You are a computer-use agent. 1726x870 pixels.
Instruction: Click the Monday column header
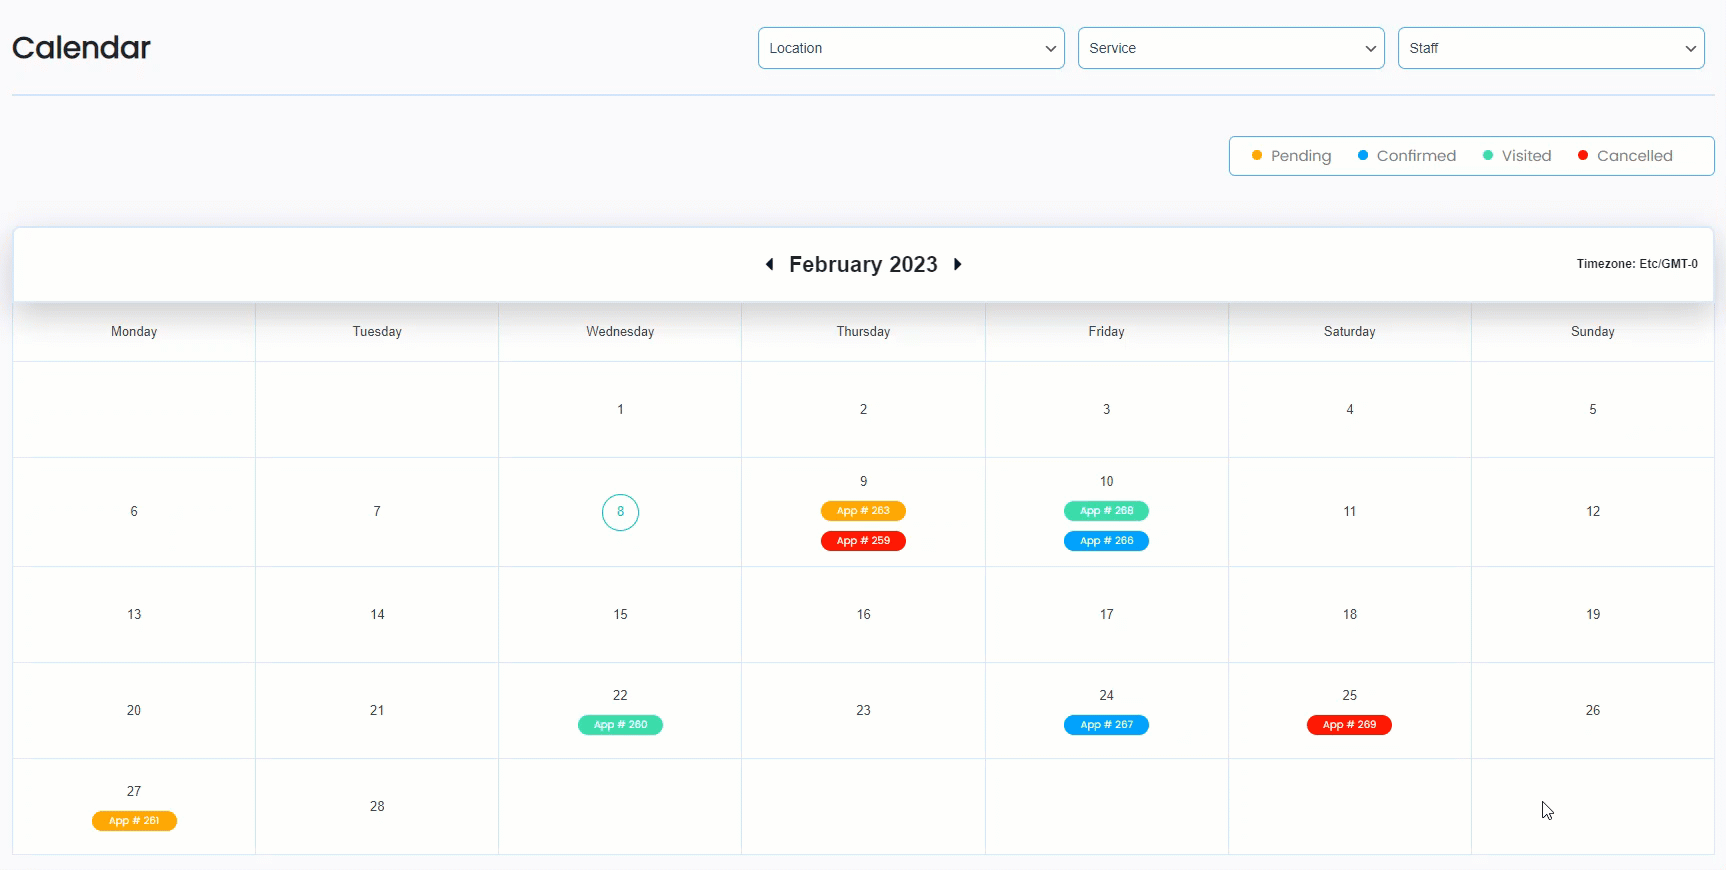coord(134,331)
